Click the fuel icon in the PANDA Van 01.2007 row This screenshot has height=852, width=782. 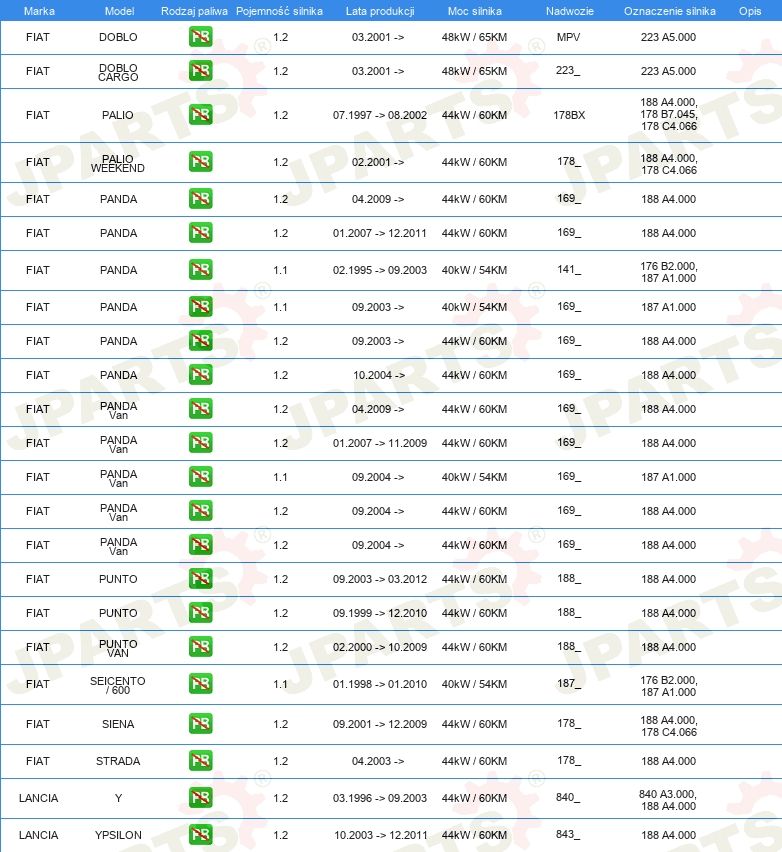tap(201, 443)
